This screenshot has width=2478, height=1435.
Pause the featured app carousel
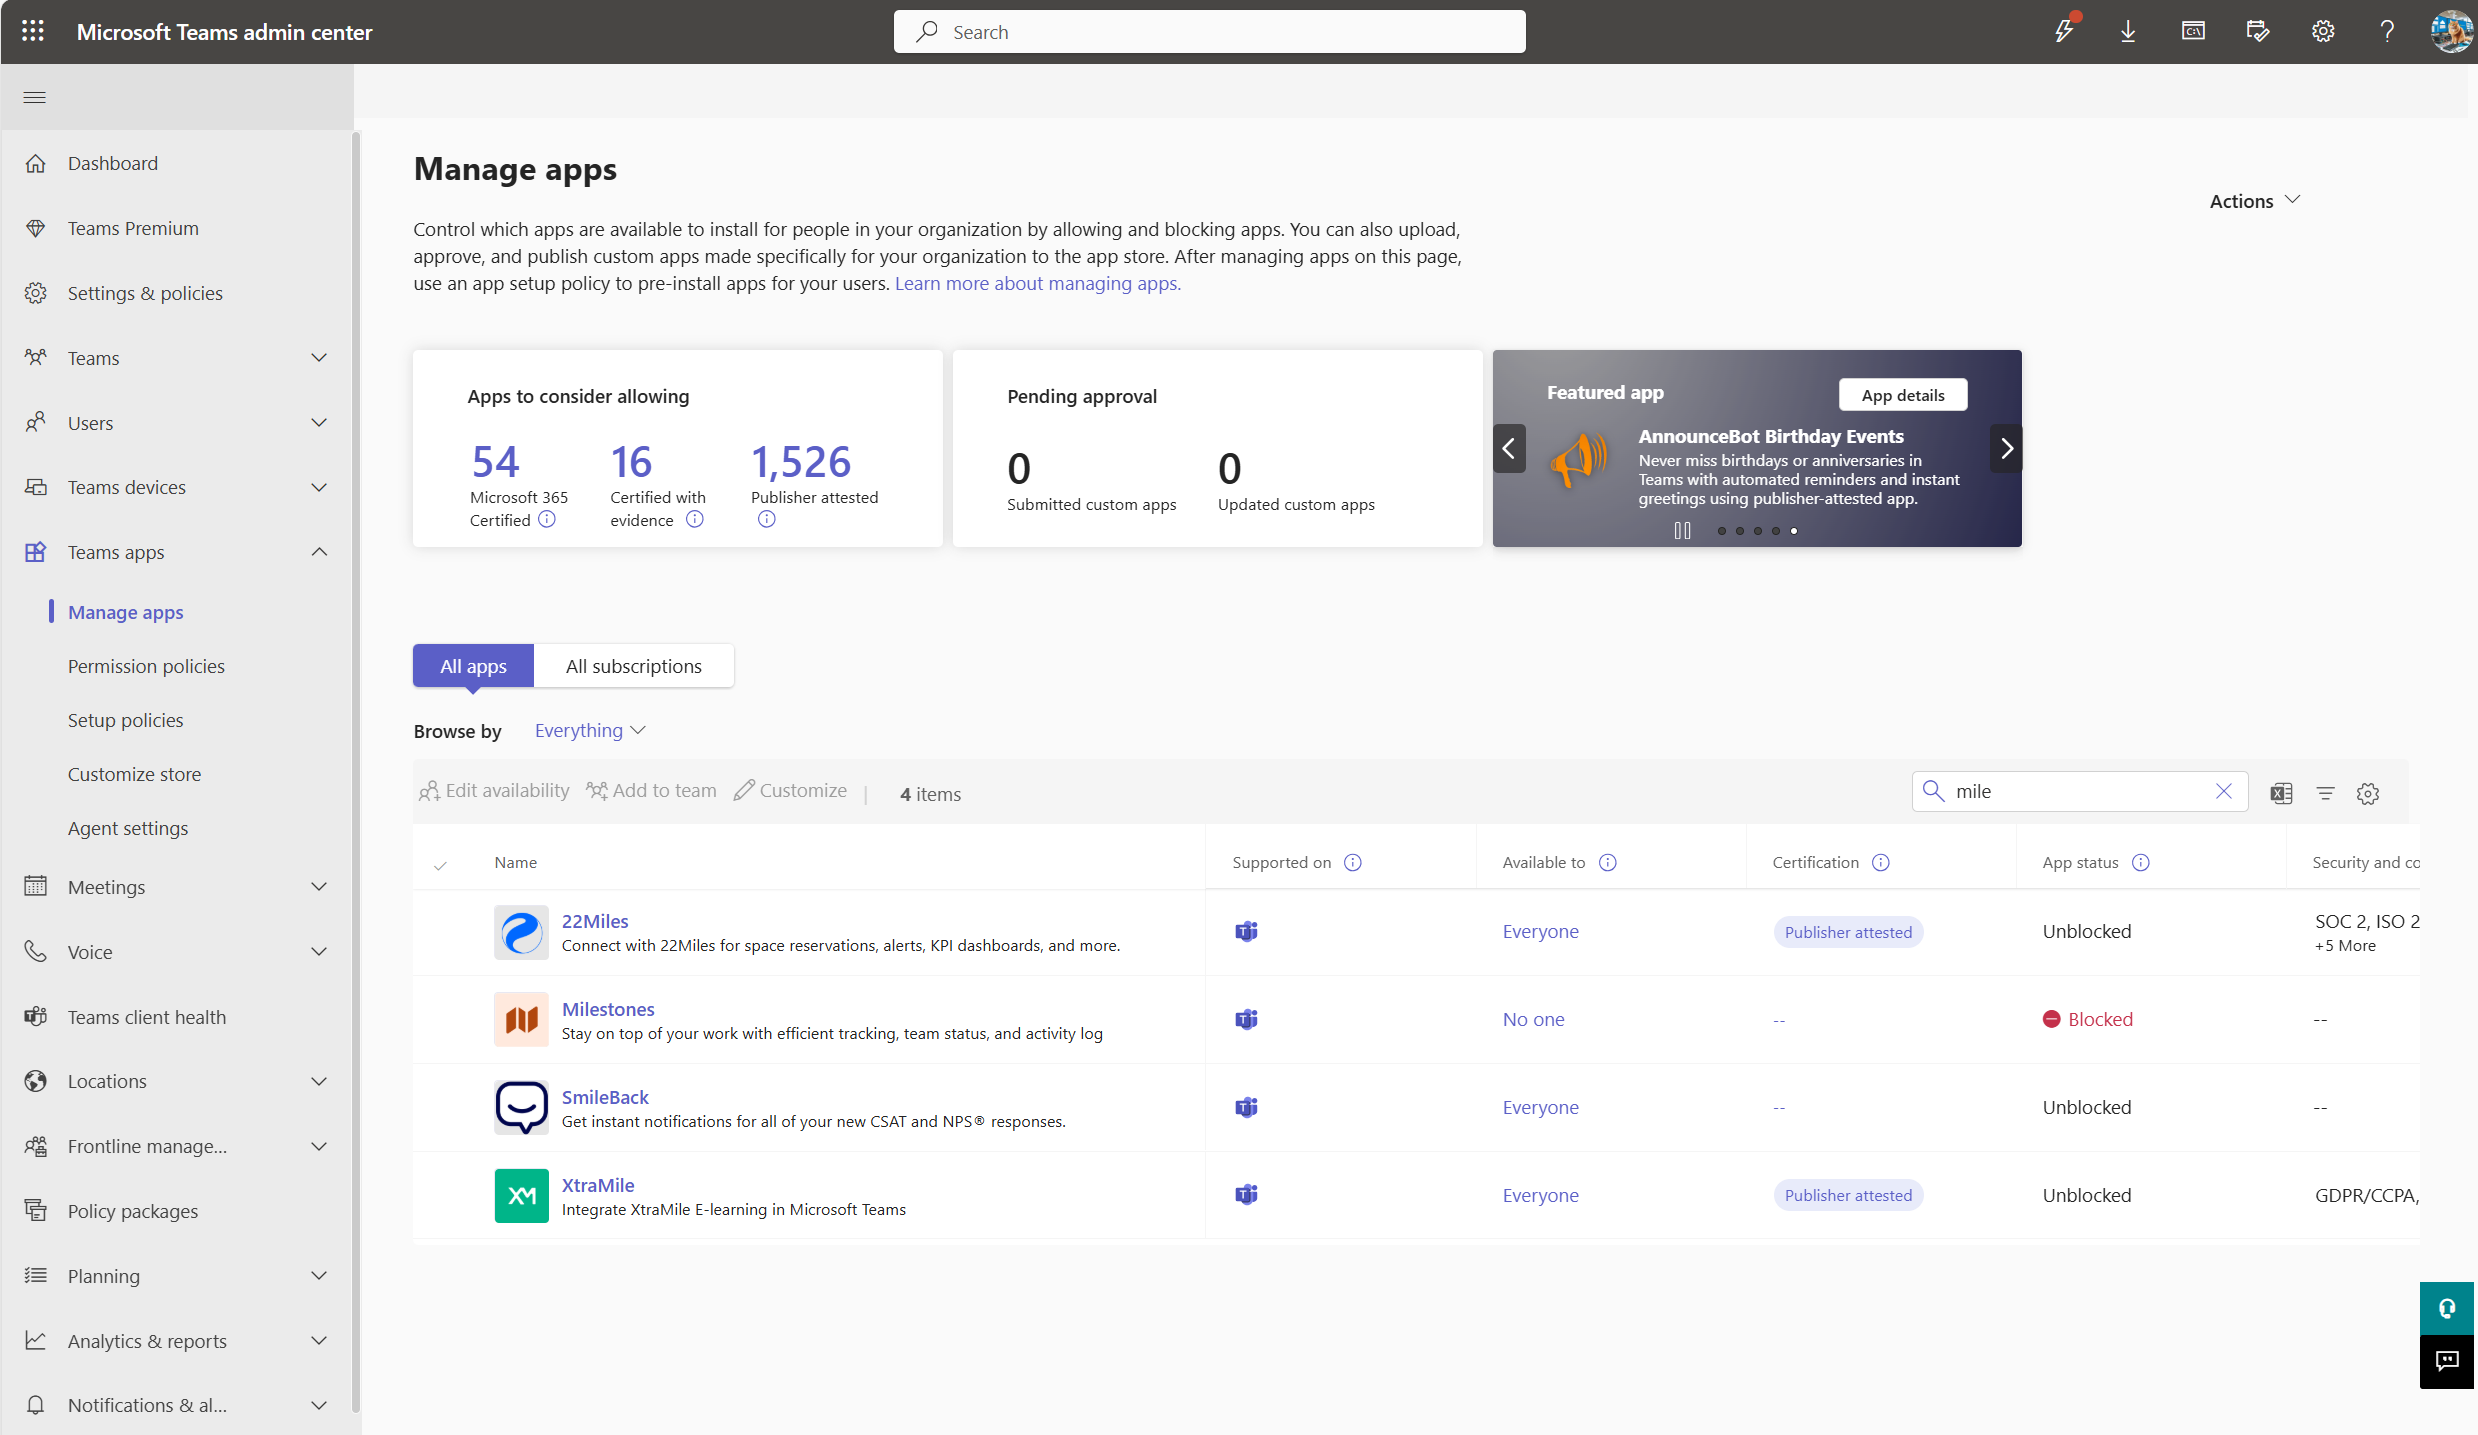click(1682, 531)
